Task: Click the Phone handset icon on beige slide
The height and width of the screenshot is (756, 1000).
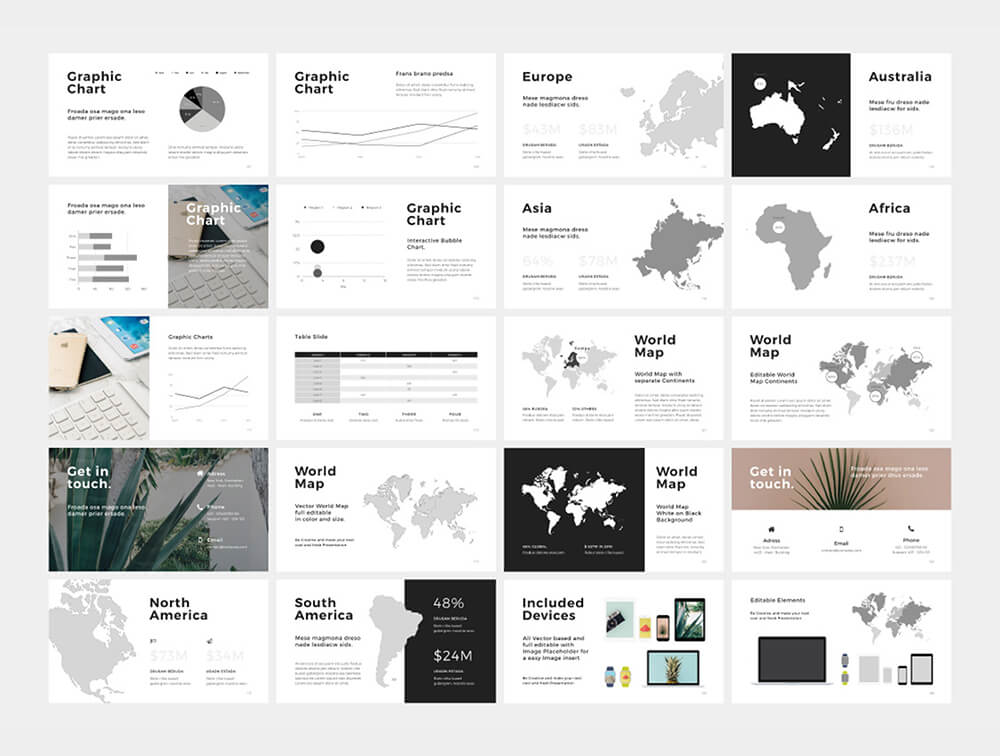Action: pos(911,528)
